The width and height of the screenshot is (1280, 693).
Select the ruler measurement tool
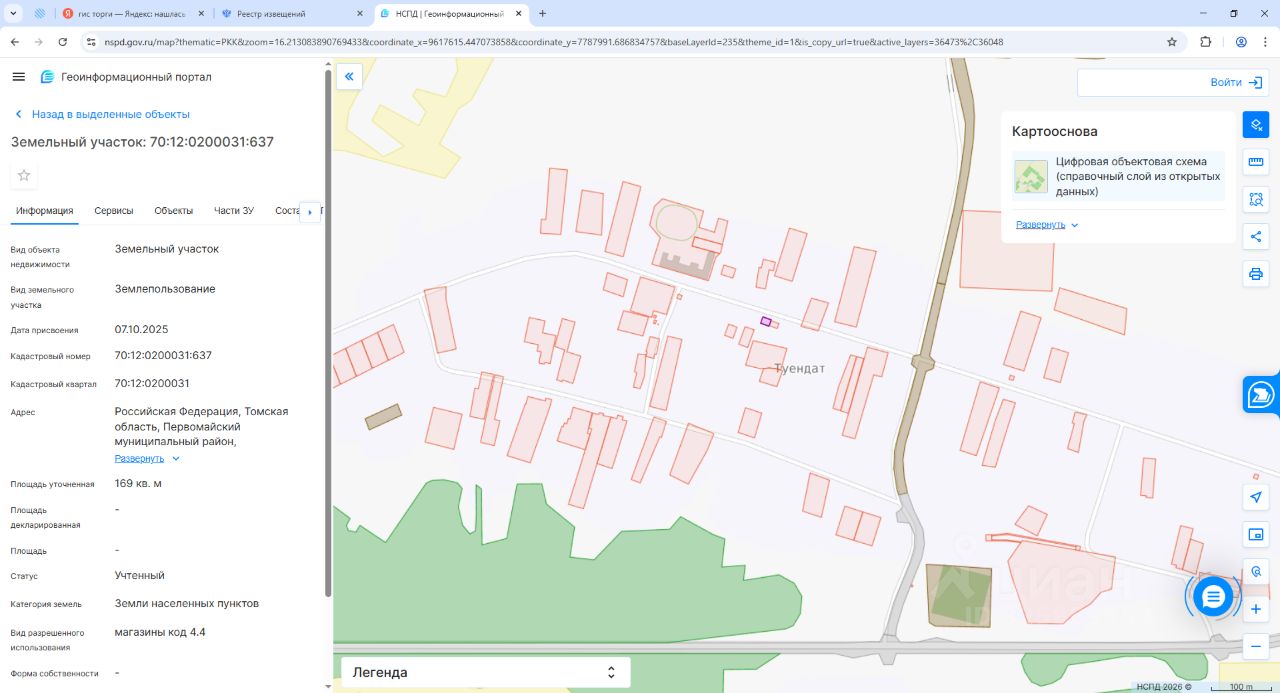click(1256, 162)
